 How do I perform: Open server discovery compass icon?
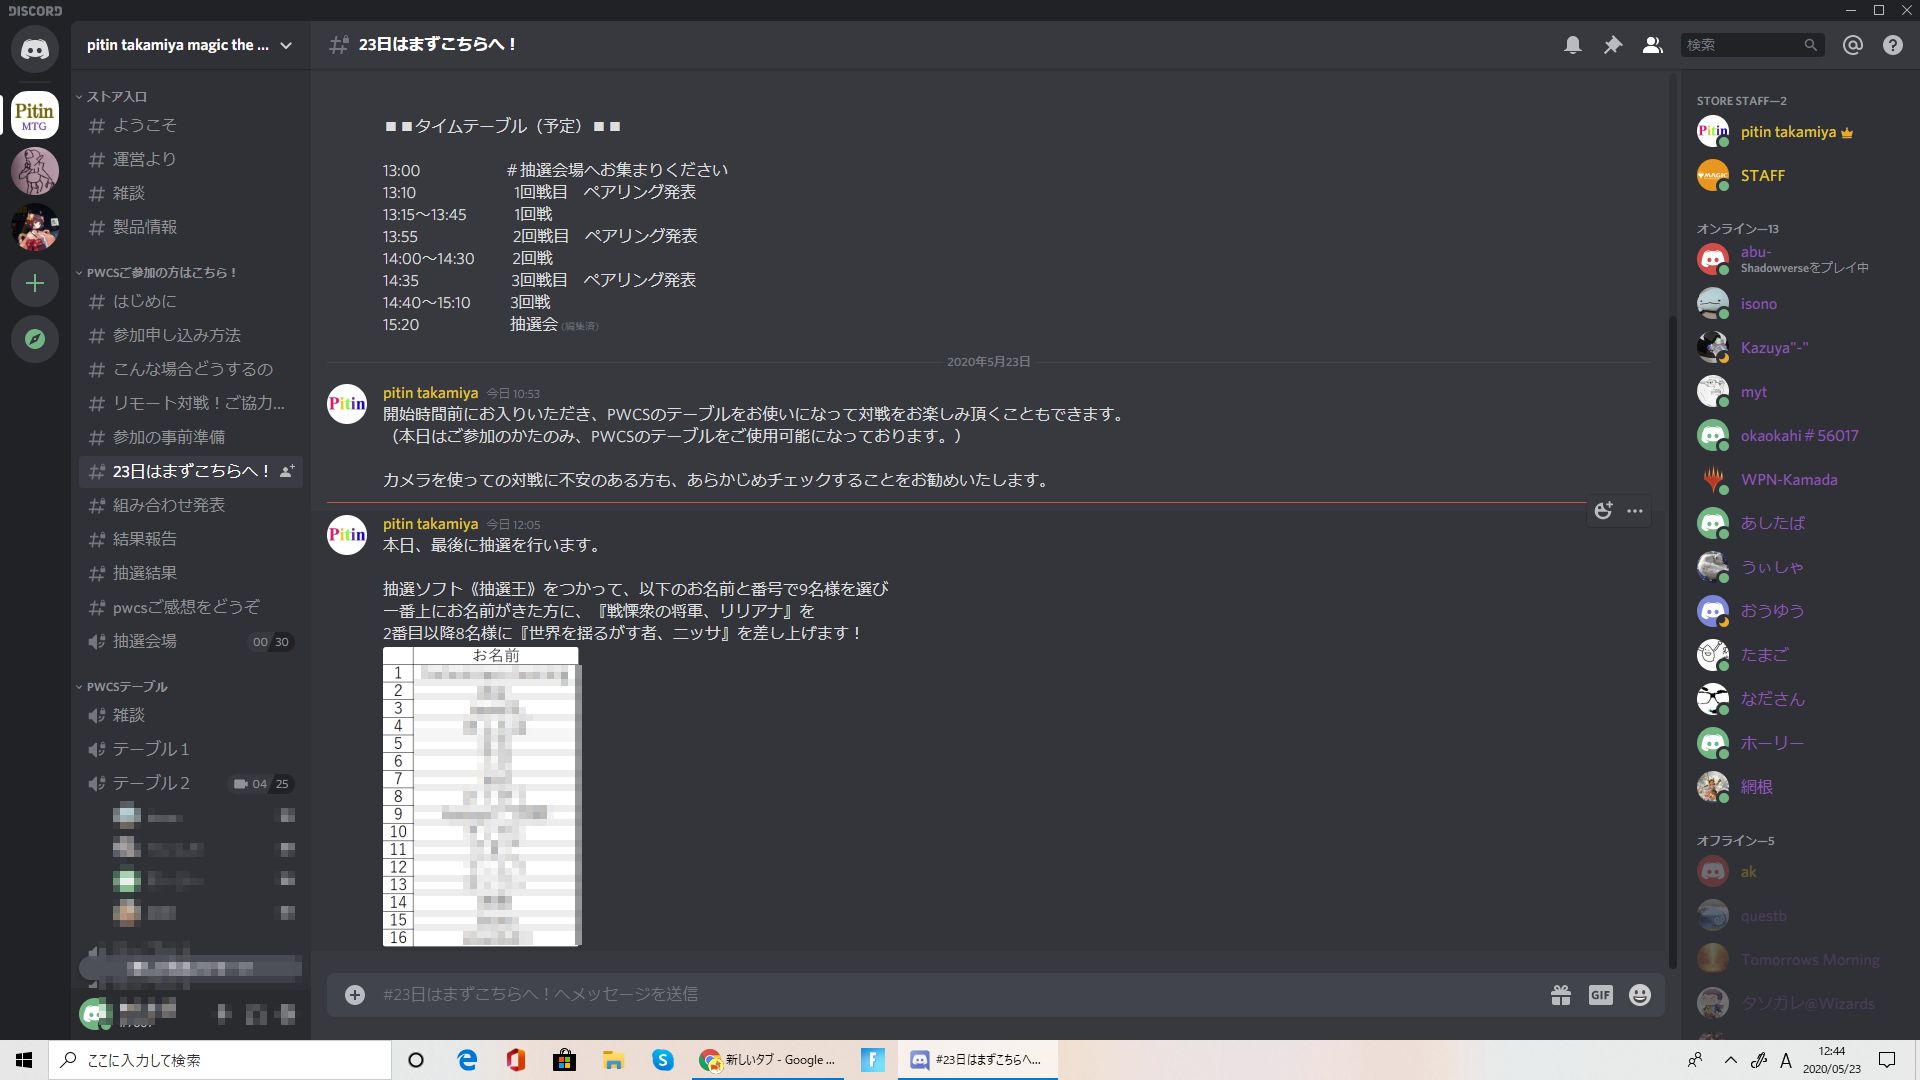click(x=34, y=339)
